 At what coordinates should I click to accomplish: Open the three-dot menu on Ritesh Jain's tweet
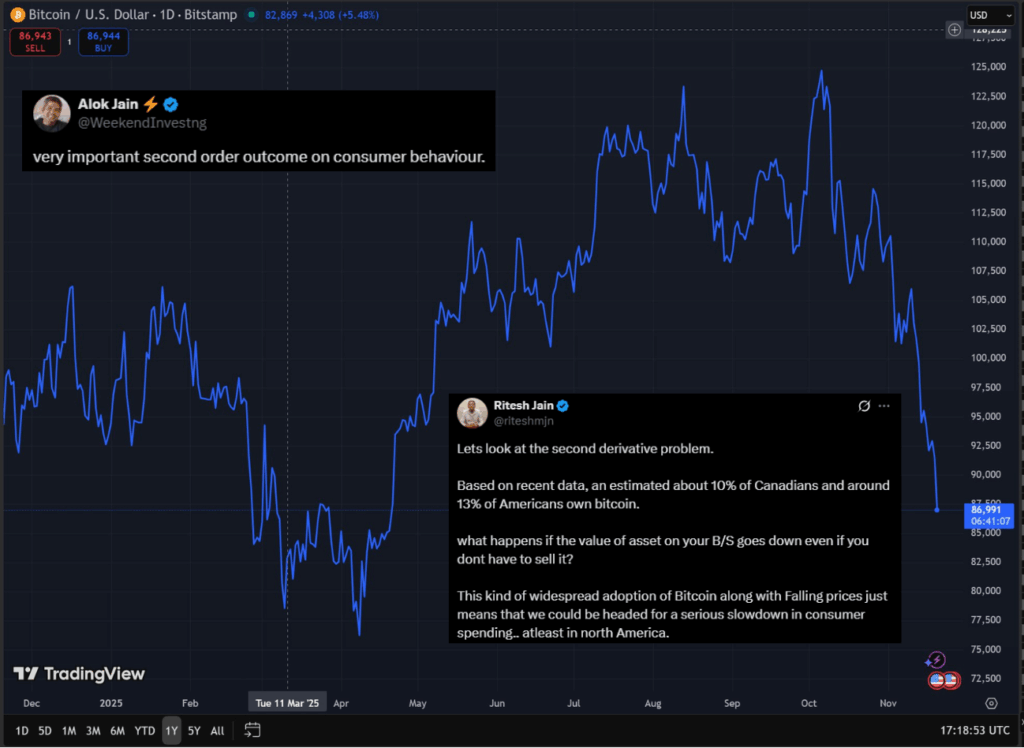click(884, 407)
